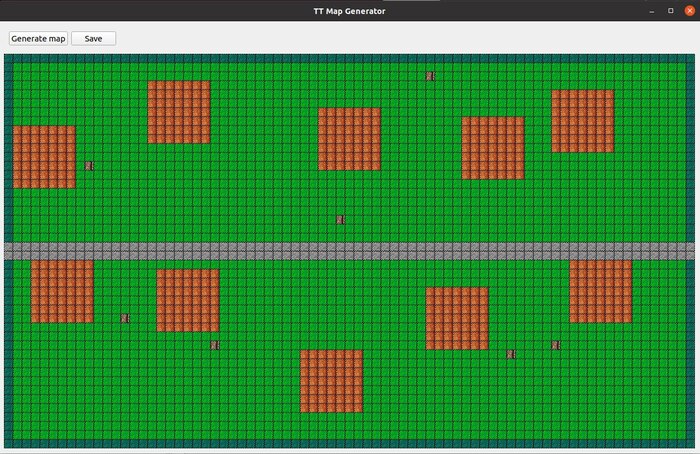Save the generated map
This screenshot has width=700, height=454.
pyautogui.click(x=93, y=38)
